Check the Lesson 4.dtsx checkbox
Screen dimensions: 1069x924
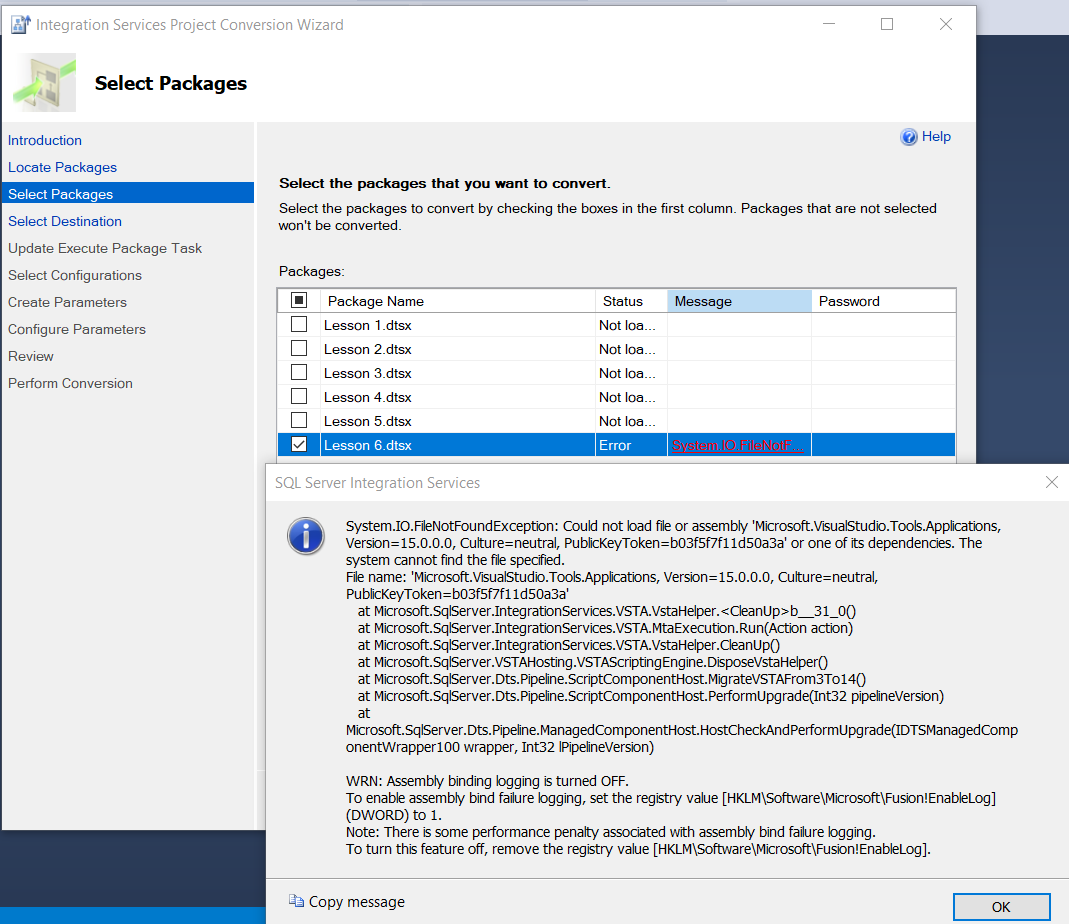point(299,396)
